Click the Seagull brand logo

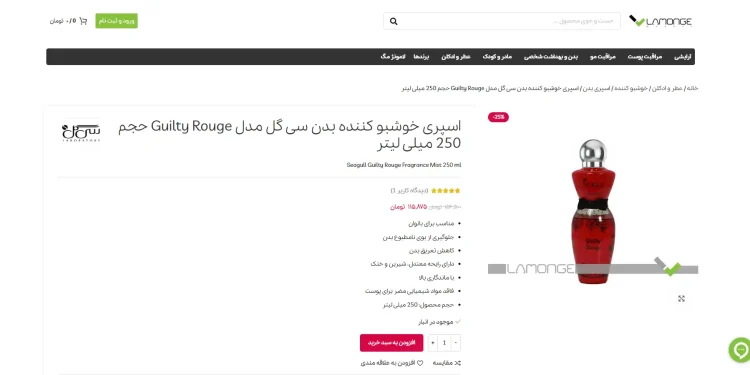tap(81, 132)
